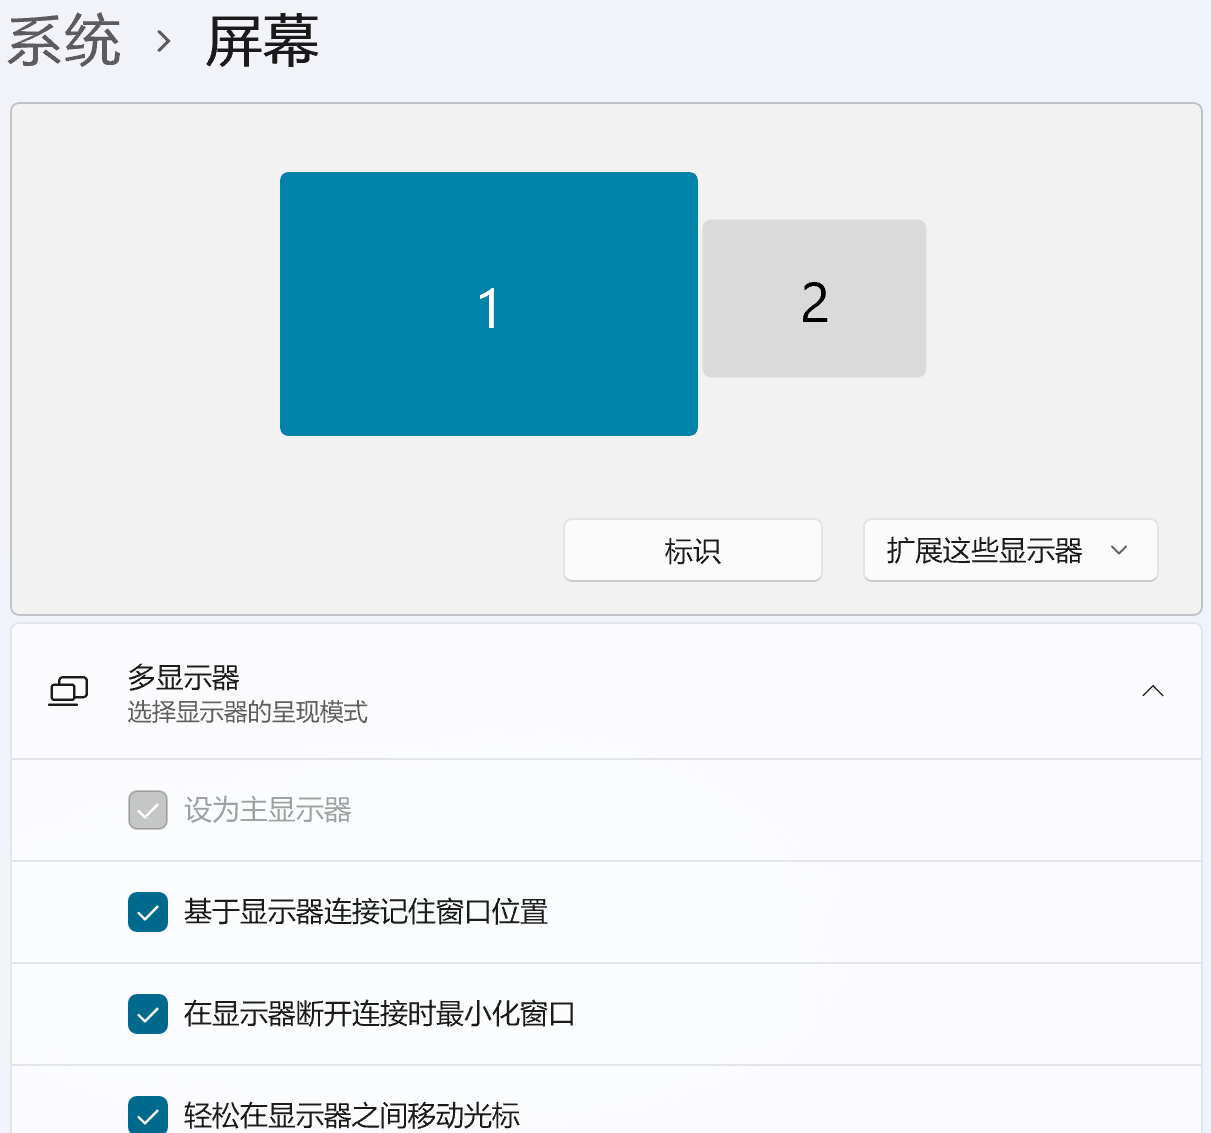Click the 标识 (Identify) button
The height and width of the screenshot is (1133, 1211).
click(693, 550)
